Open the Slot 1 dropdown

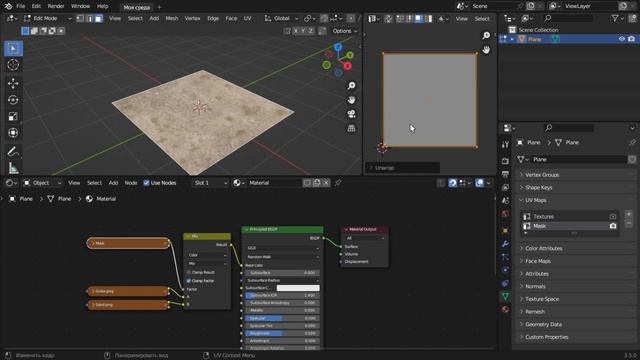coord(210,183)
